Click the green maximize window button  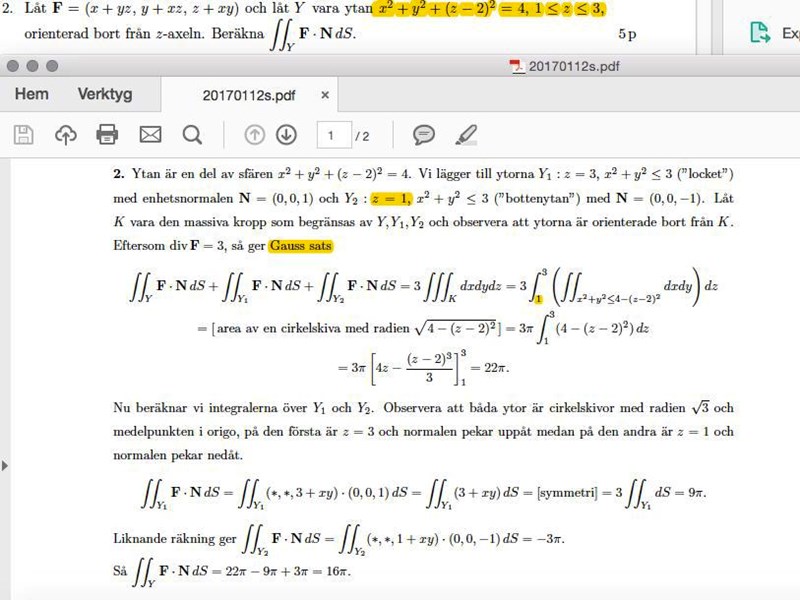53,66
